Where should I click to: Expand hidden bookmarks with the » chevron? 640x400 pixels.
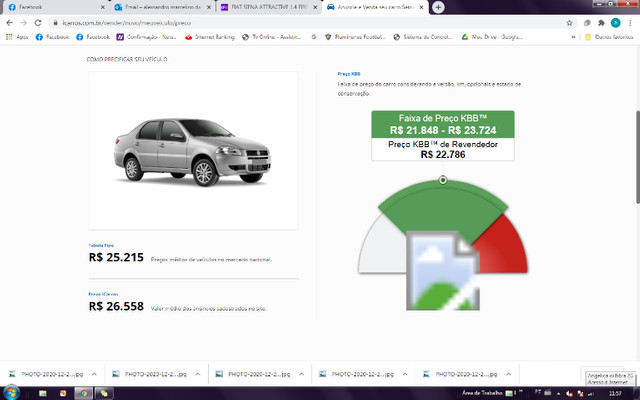pyautogui.click(x=573, y=37)
